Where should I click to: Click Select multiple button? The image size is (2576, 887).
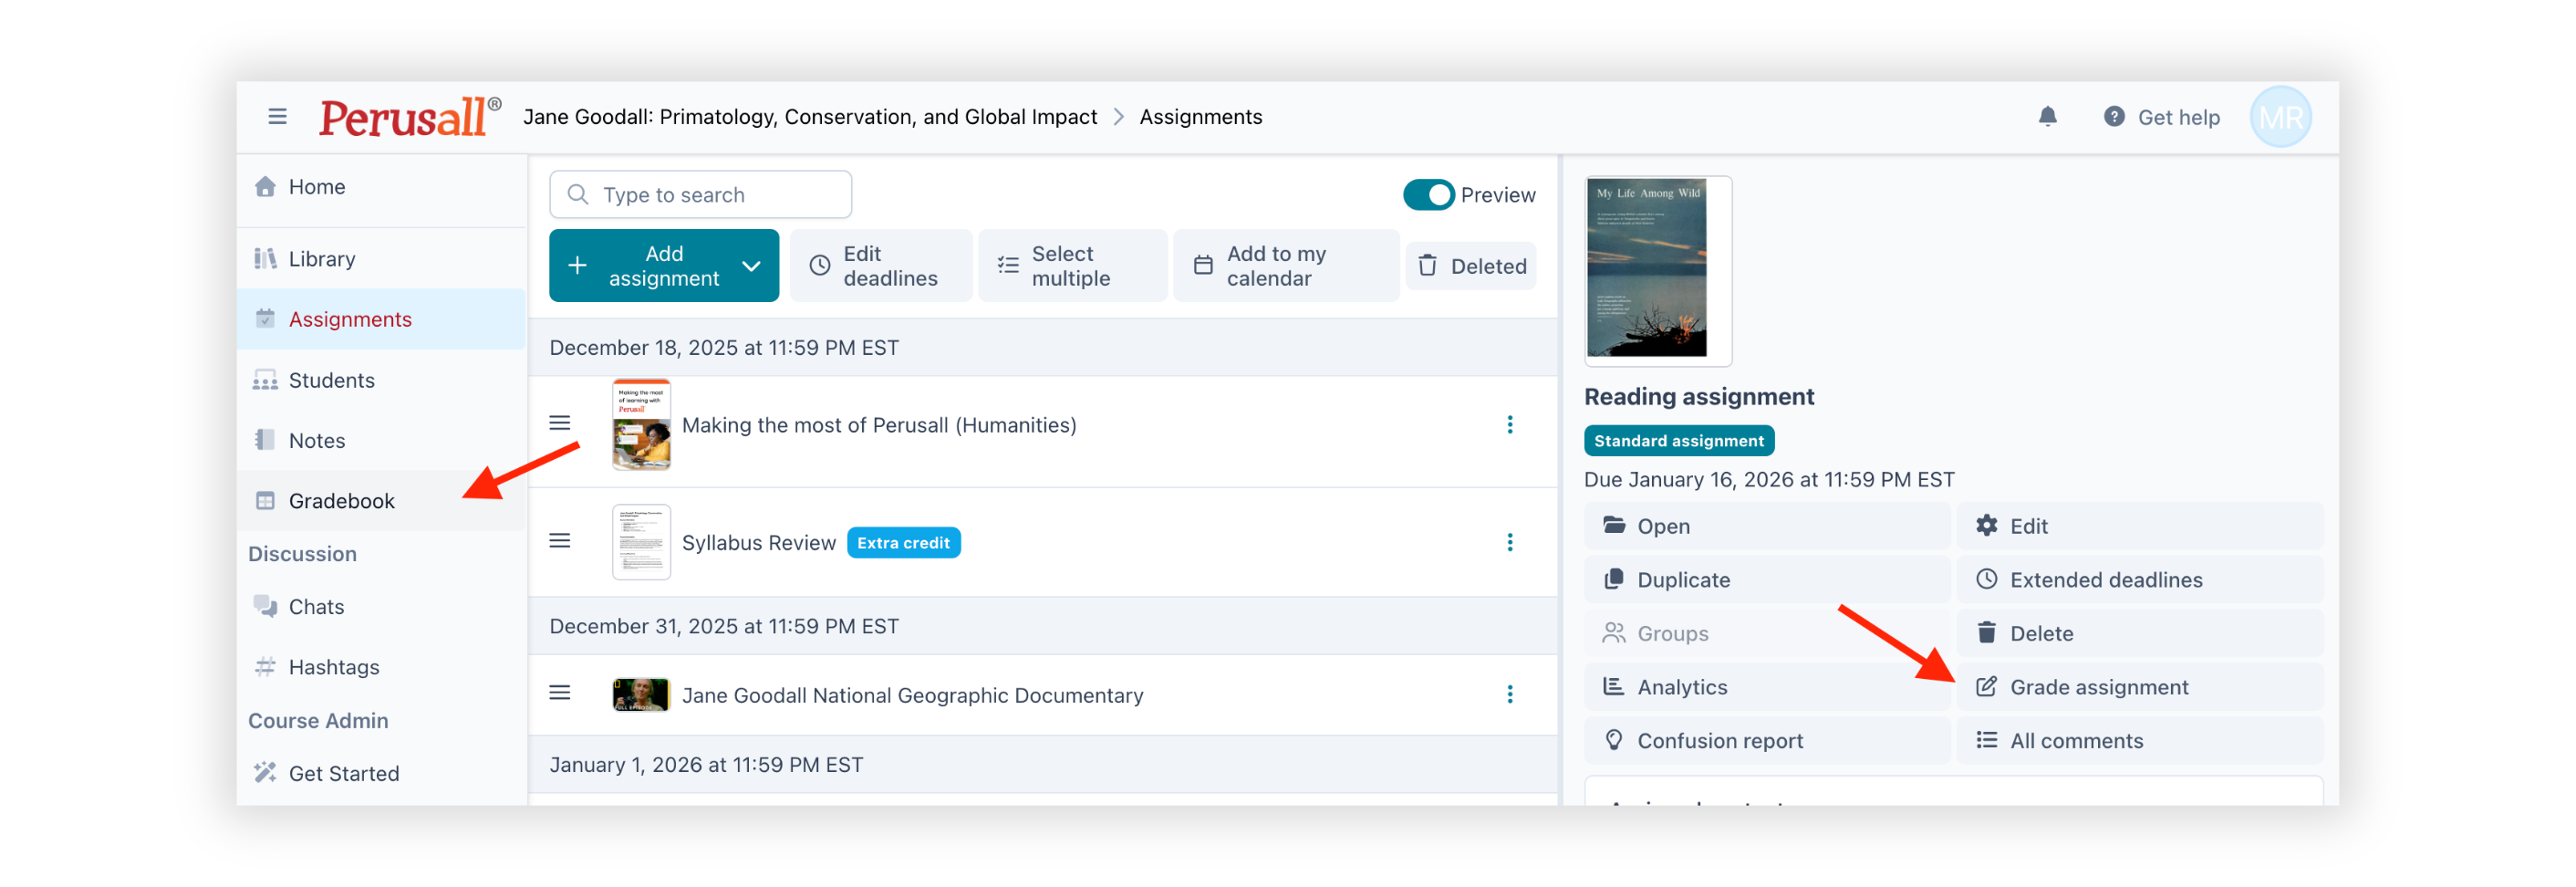pos(1072,266)
